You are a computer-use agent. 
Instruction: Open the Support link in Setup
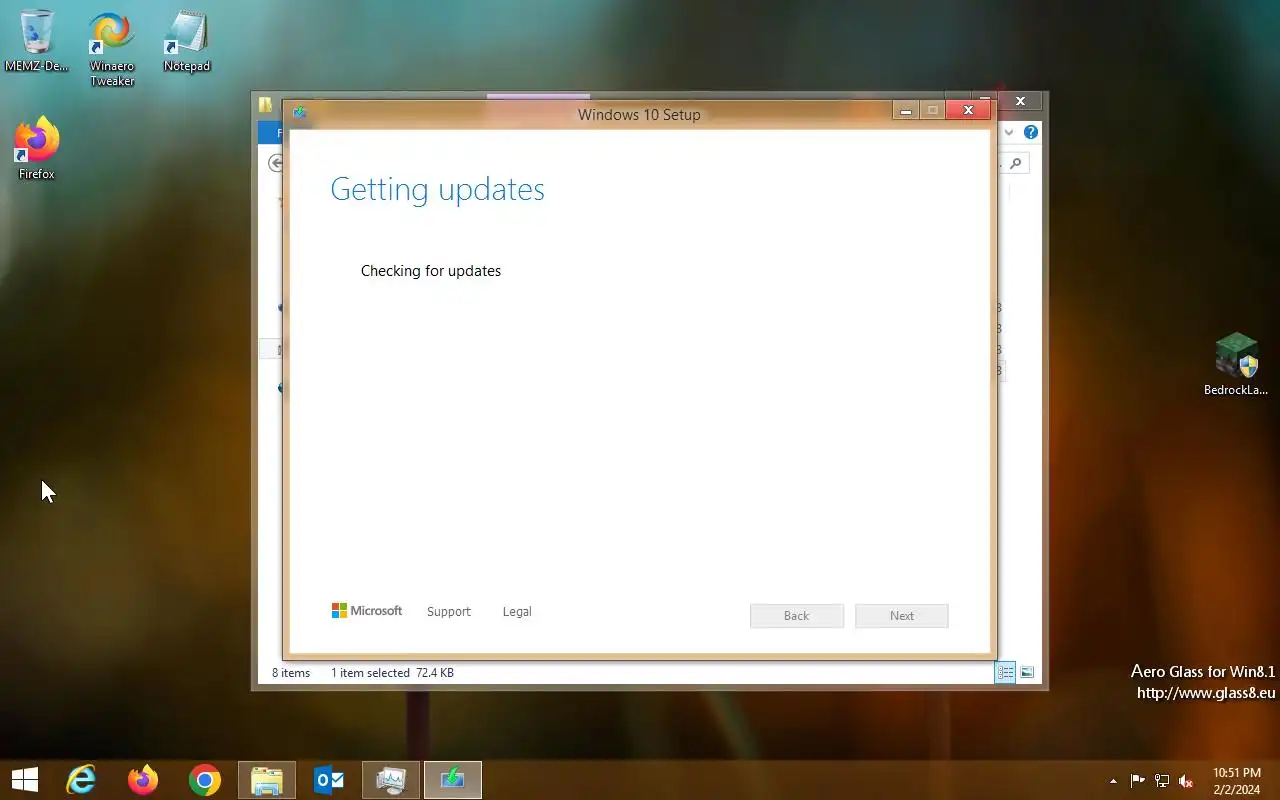click(x=448, y=611)
